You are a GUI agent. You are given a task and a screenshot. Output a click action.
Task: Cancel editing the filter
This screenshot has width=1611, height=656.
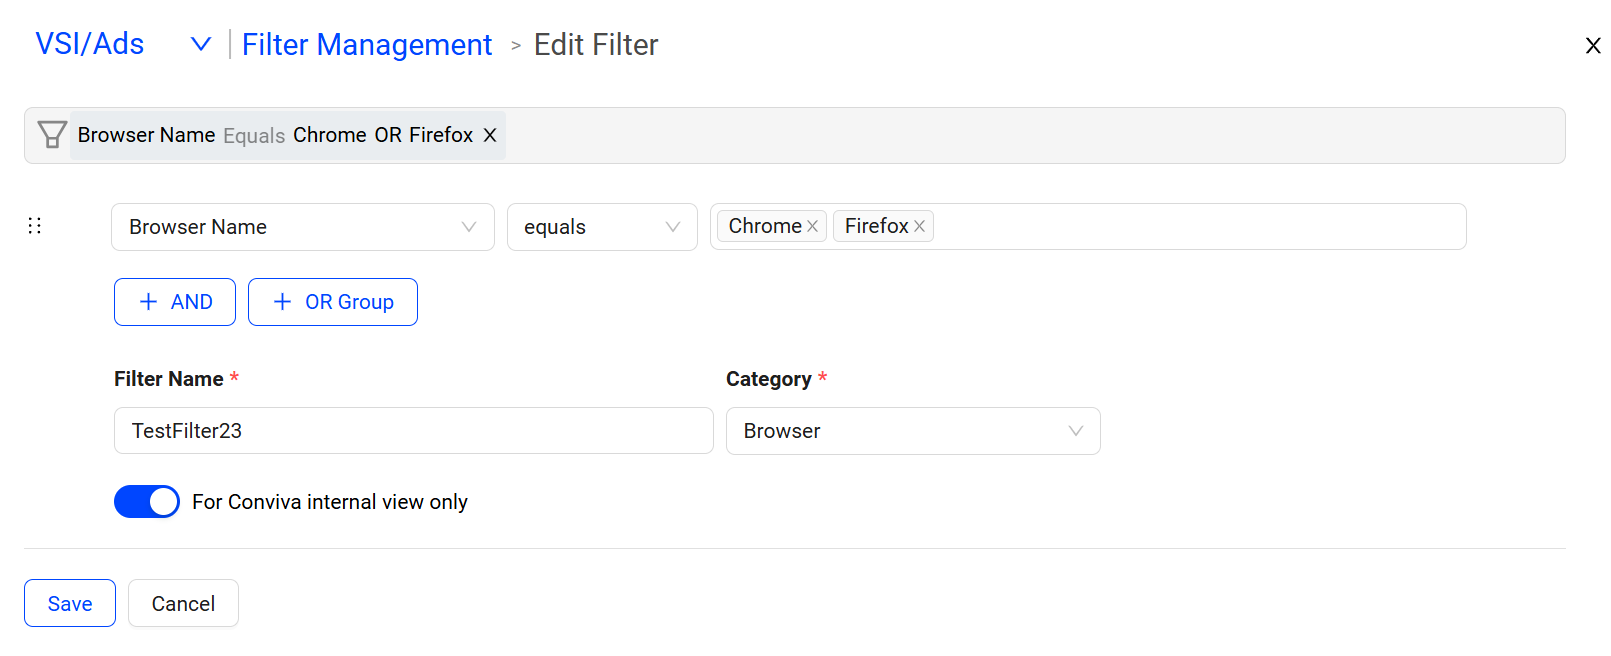[183, 603]
